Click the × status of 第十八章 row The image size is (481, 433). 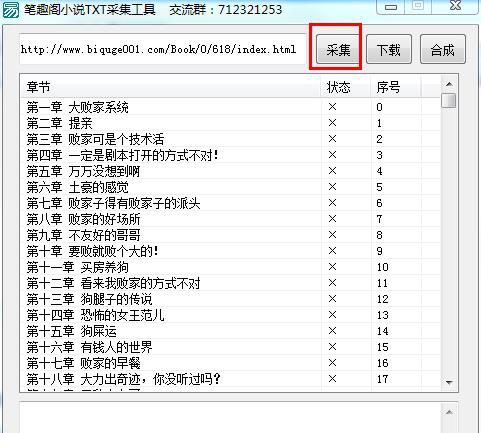point(332,379)
